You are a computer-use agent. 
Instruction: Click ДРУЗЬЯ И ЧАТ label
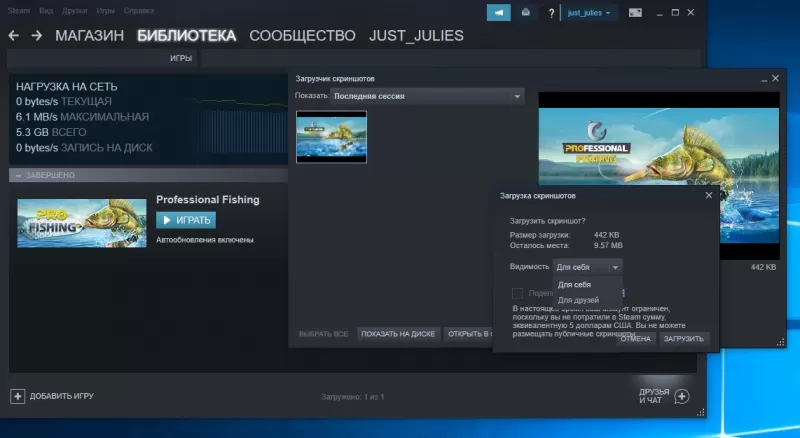[x=654, y=396]
